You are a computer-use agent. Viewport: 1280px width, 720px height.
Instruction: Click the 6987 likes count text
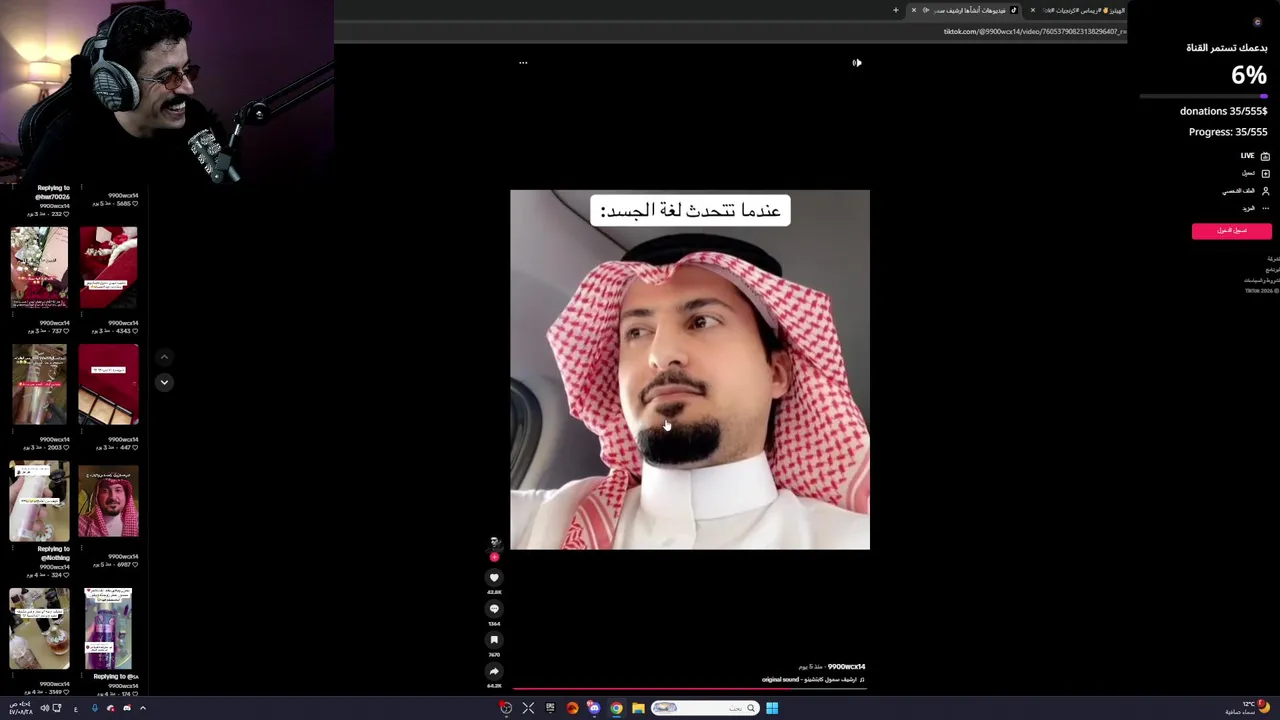click(125, 565)
